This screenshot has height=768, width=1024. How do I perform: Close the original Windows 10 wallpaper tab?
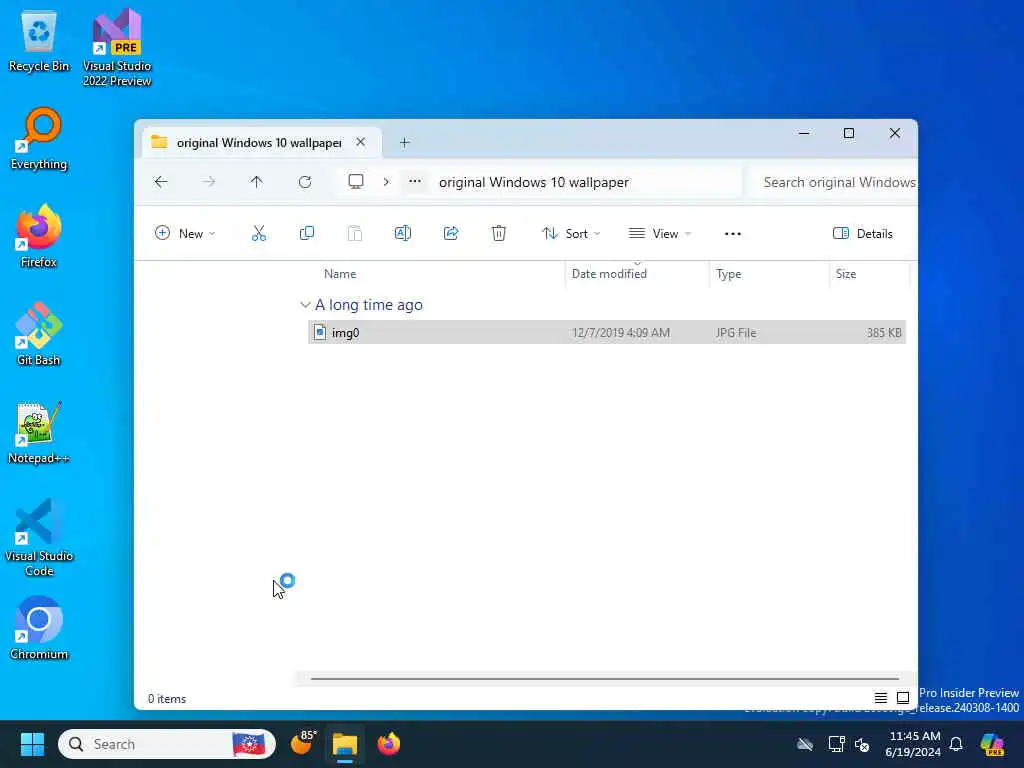pyautogui.click(x=360, y=142)
